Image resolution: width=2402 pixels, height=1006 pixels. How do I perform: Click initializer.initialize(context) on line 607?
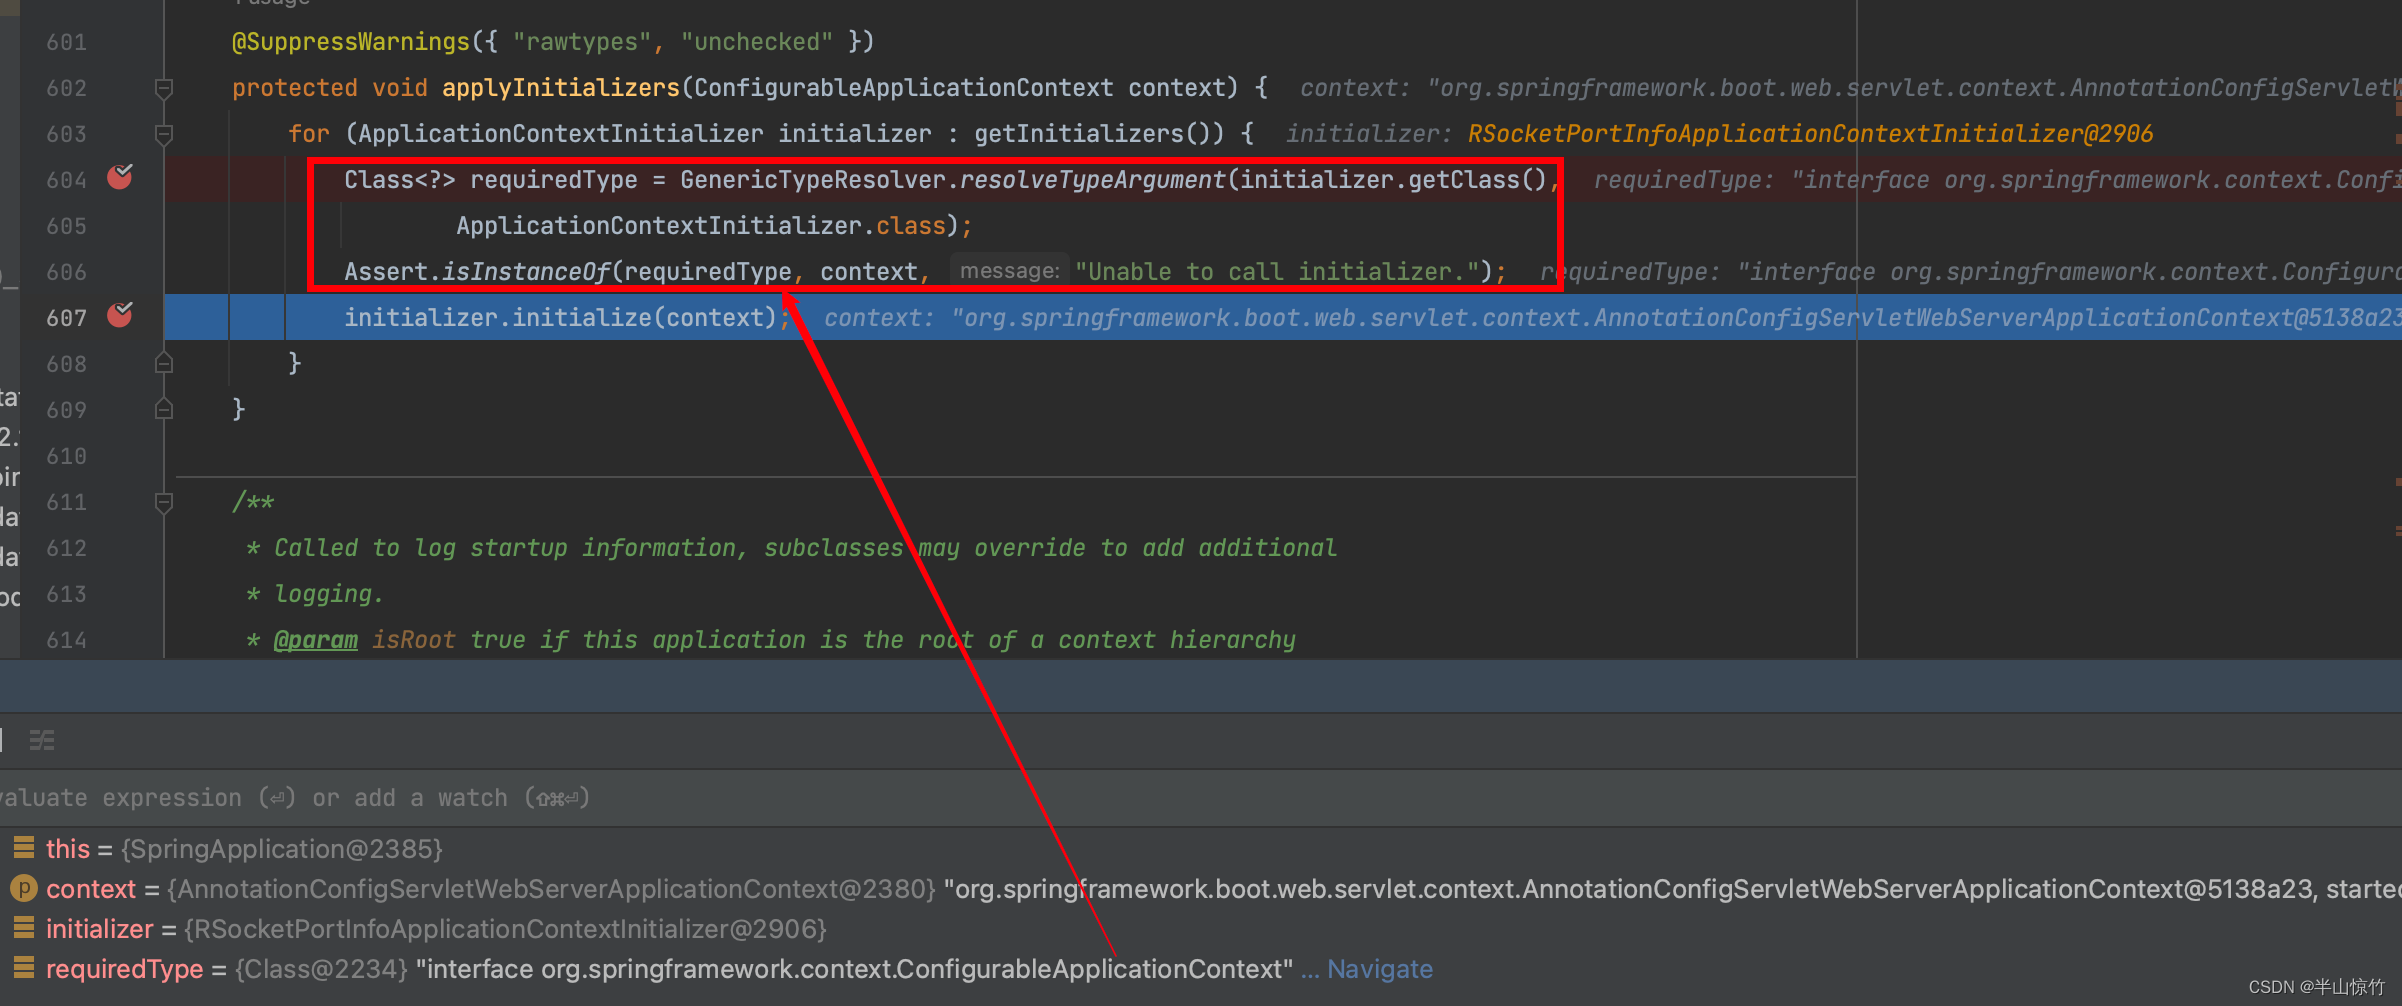(x=560, y=318)
